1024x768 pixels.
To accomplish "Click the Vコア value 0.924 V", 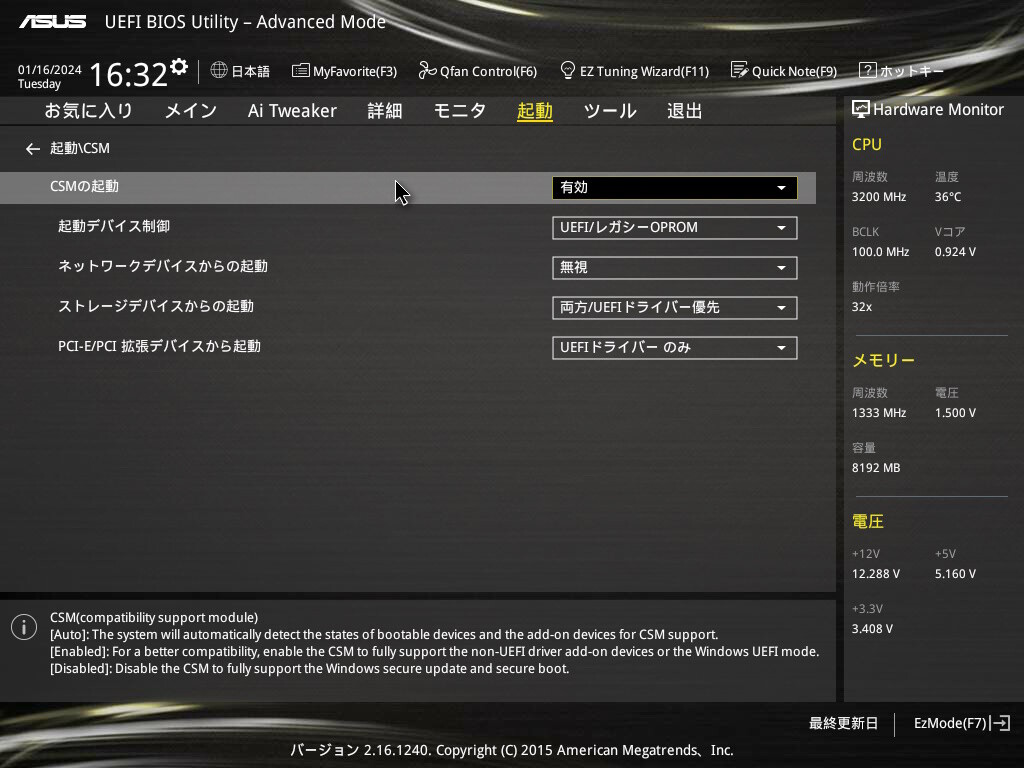I will 955,251.
